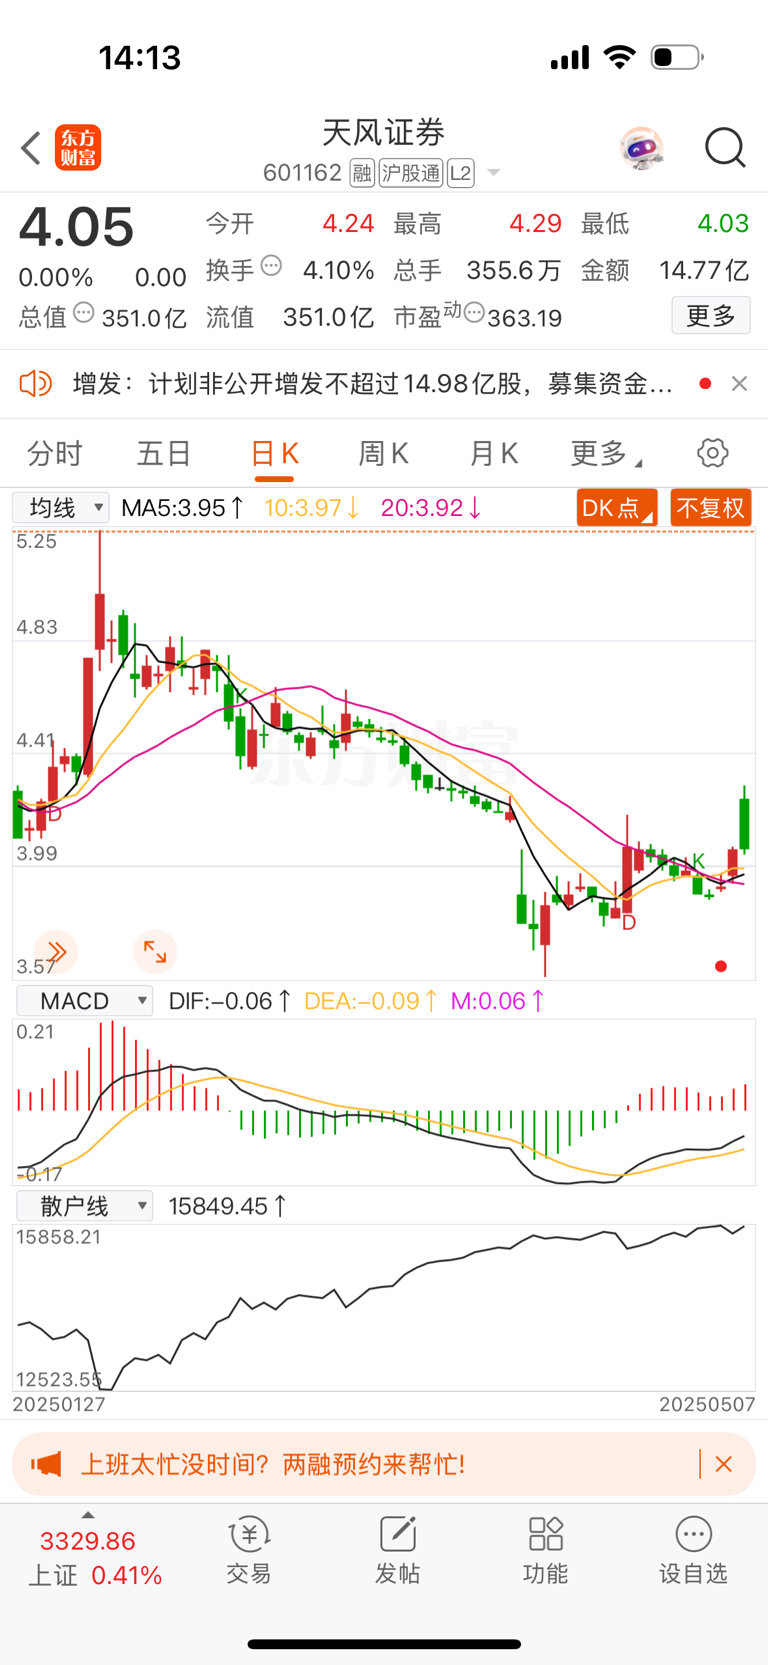Close the 两融预约 promo banner
This screenshot has height=1665, width=769.
[724, 1464]
